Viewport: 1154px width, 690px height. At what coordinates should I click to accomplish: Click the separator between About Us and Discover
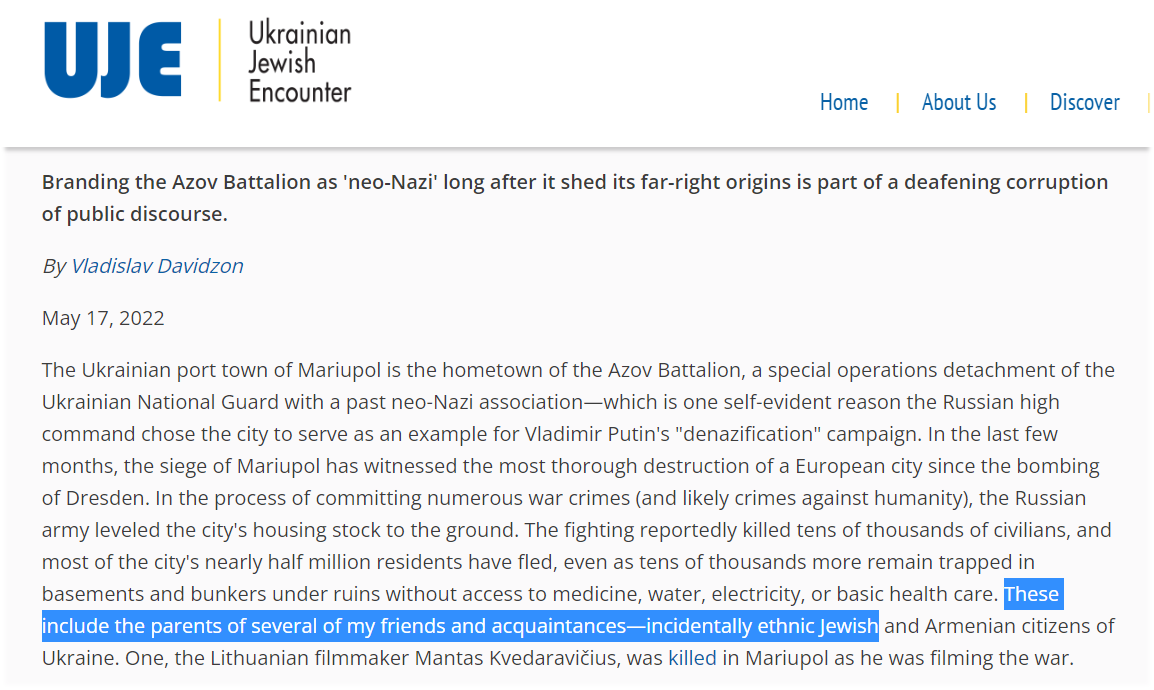click(x=1025, y=102)
